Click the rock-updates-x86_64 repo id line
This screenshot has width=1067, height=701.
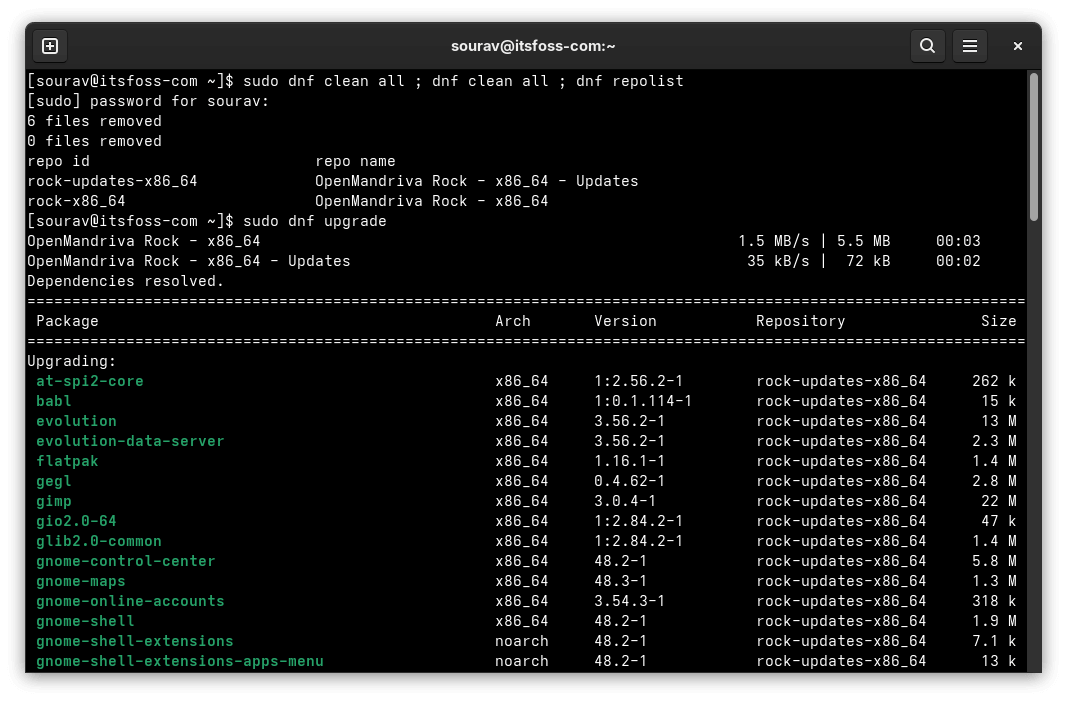112,181
